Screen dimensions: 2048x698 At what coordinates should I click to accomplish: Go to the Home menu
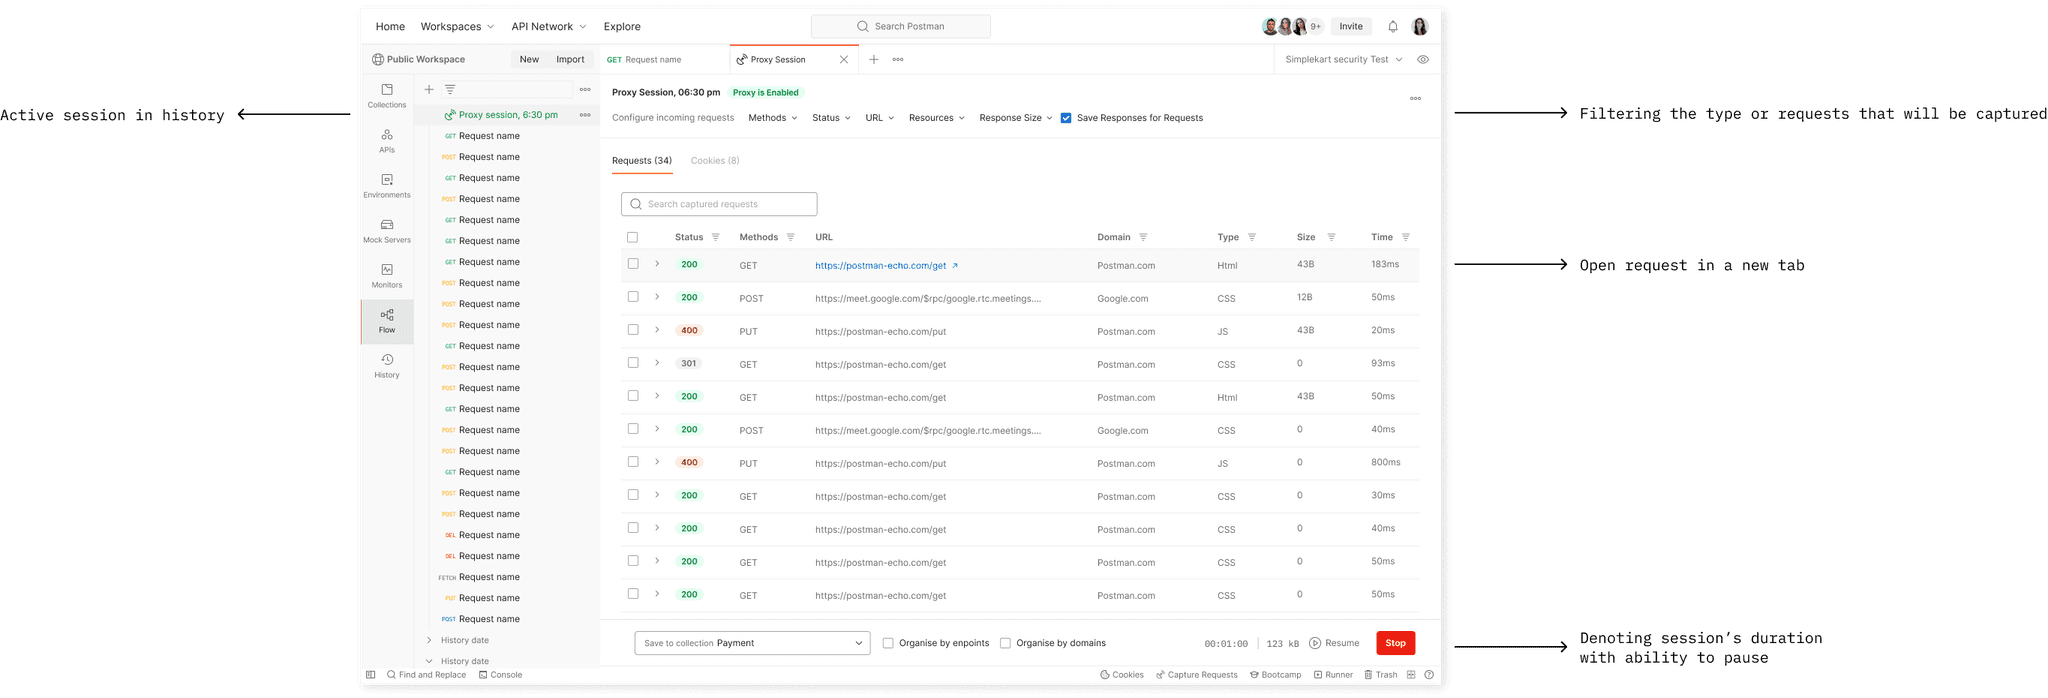390,27
